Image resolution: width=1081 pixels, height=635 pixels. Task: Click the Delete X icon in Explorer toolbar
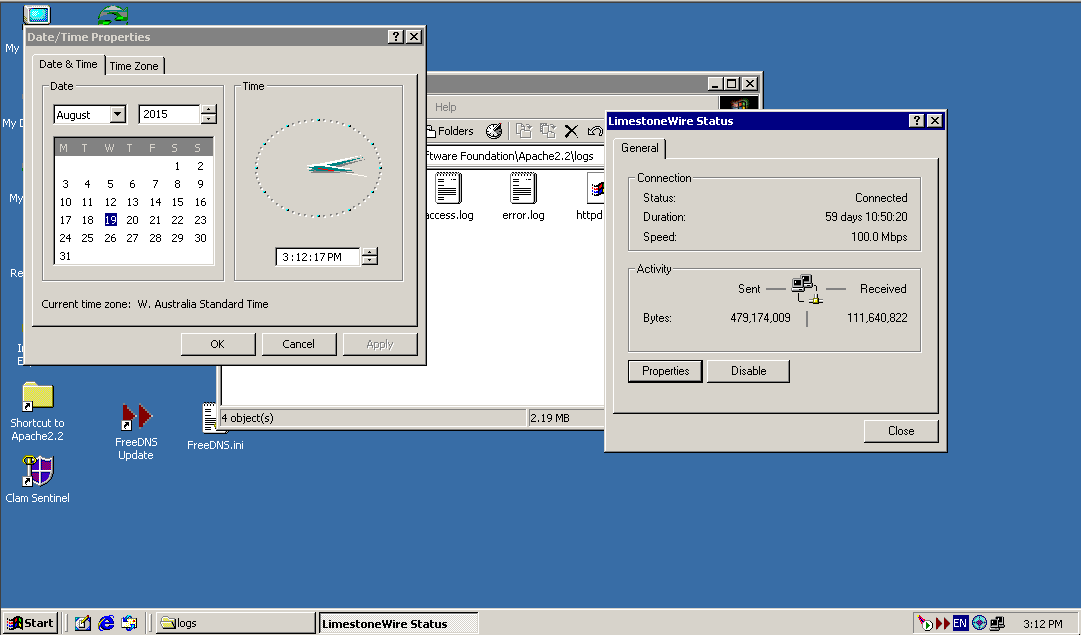[571, 131]
